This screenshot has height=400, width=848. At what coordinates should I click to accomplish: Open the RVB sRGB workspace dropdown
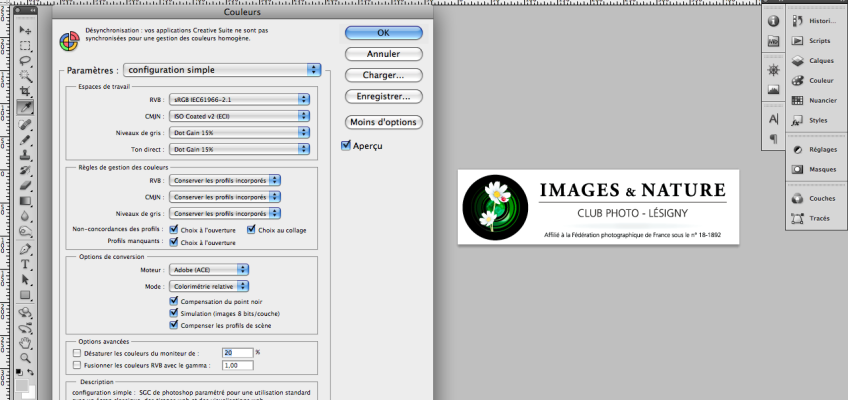240,100
